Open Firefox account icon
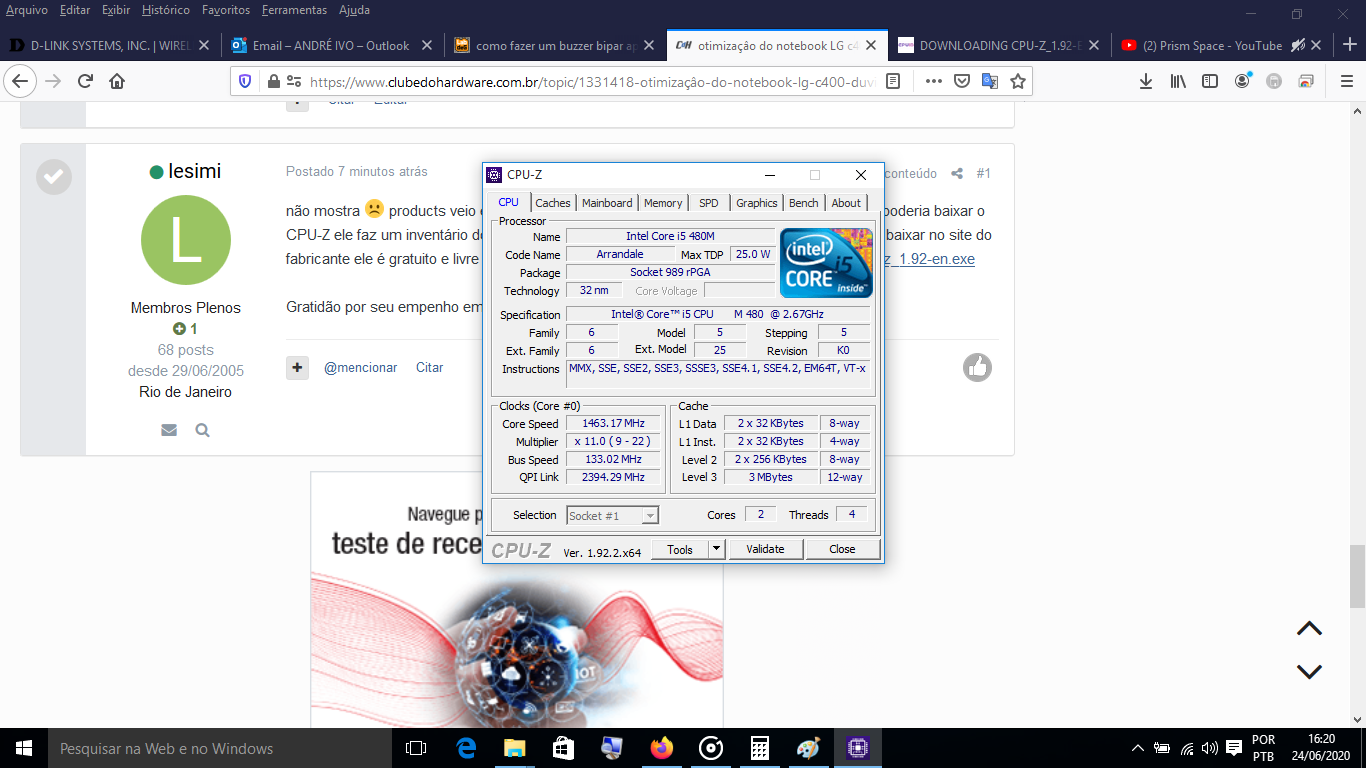 (1242, 81)
